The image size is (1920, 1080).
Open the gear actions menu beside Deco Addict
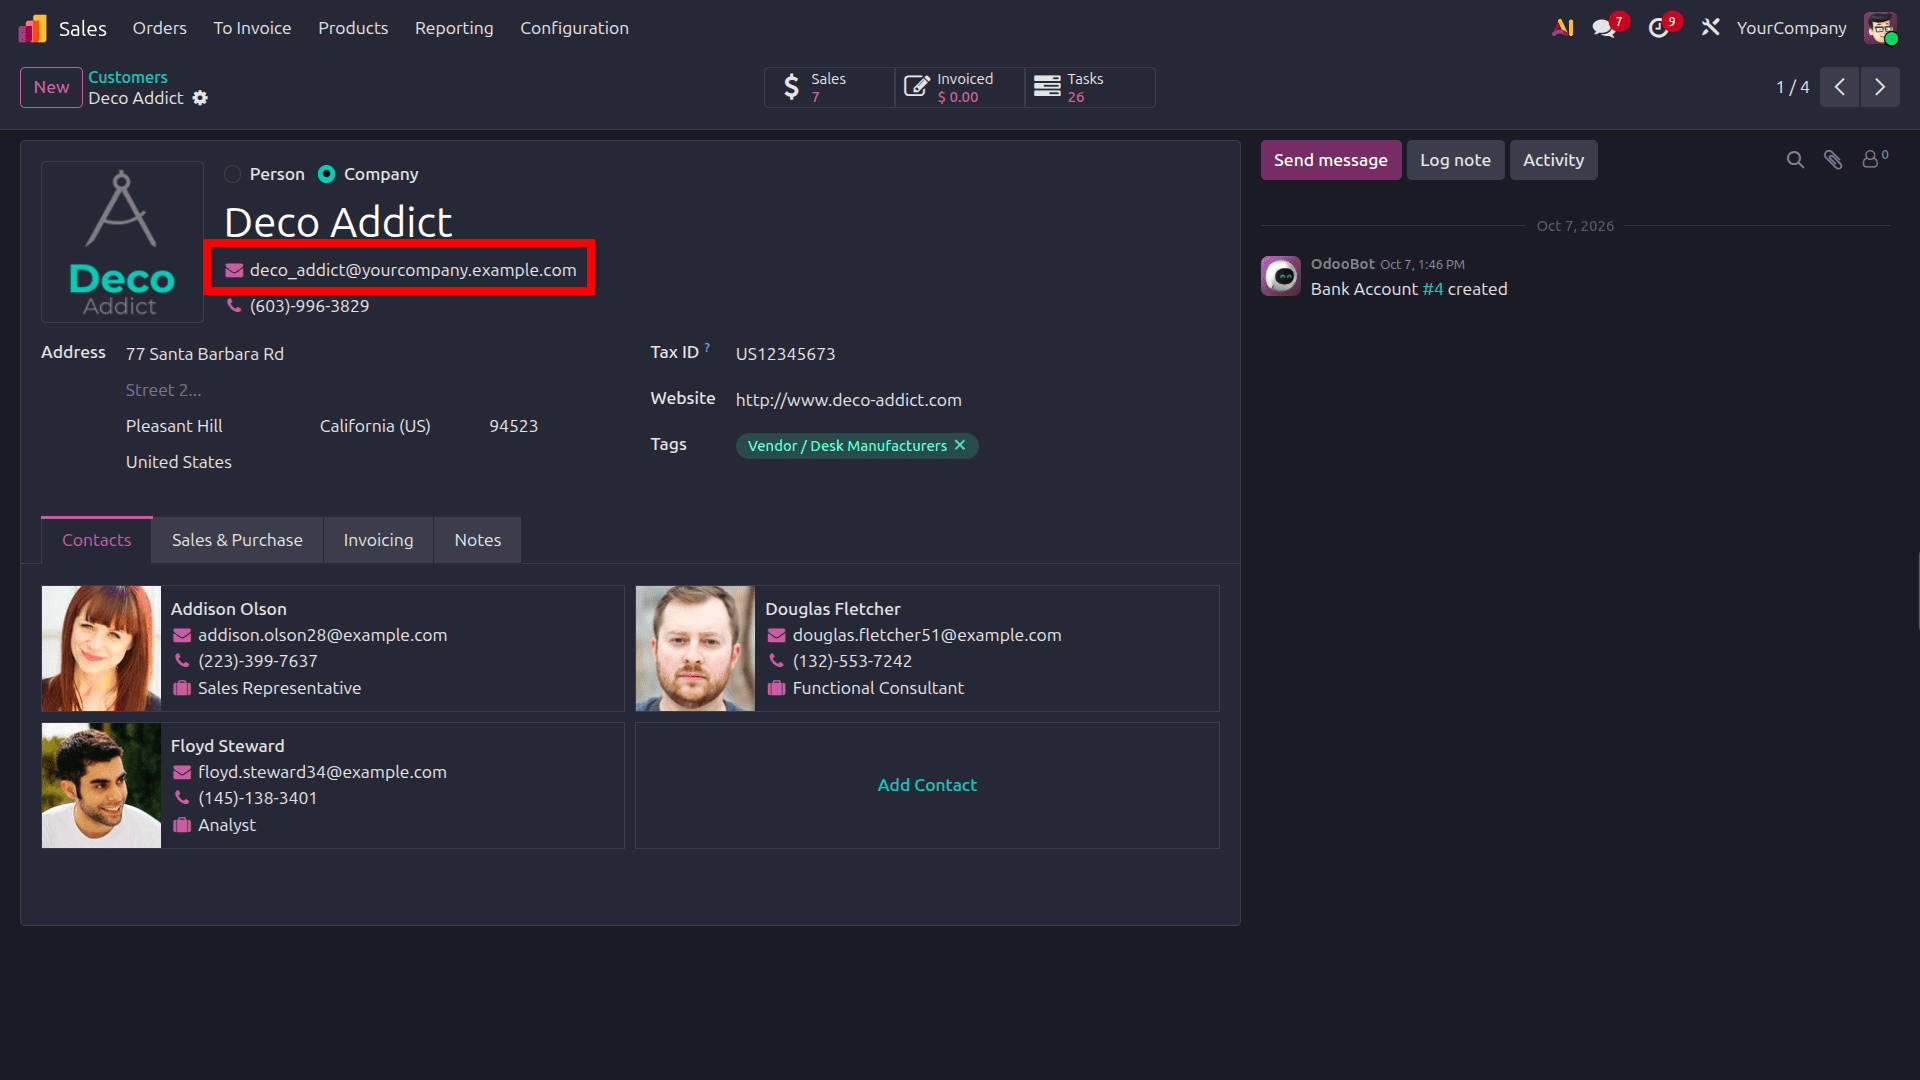(200, 98)
